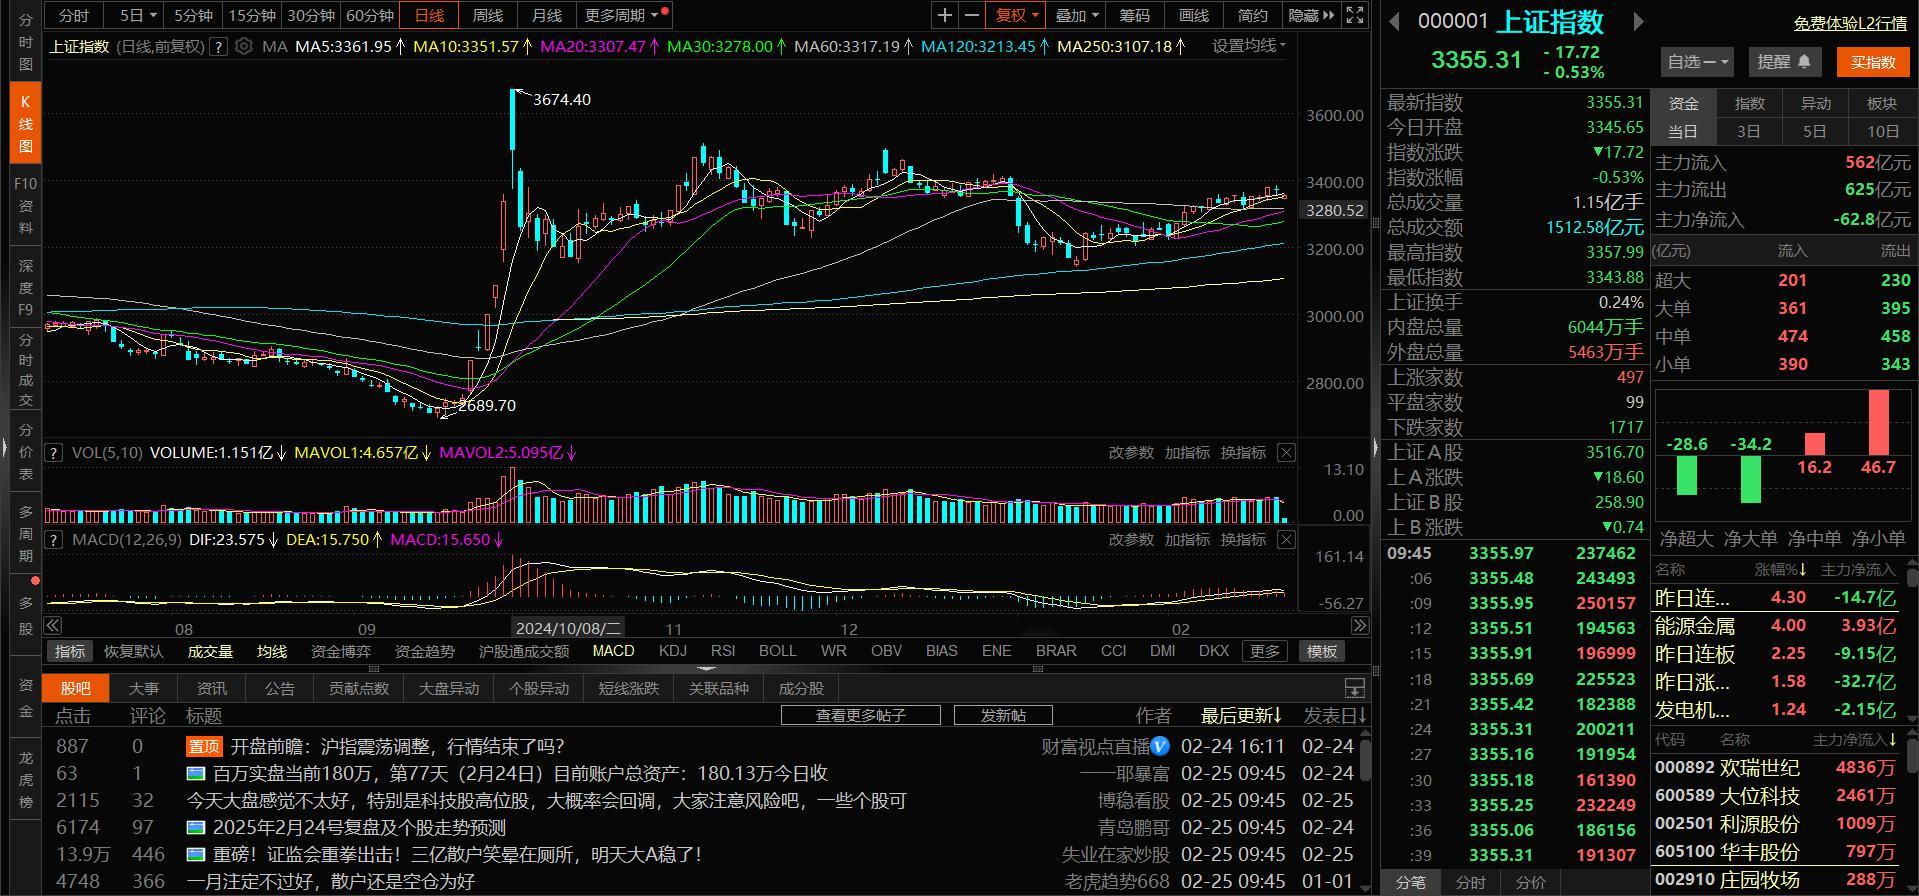Toggle BOLL indicator
Image resolution: width=1919 pixels, height=896 pixels.
coord(777,651)
